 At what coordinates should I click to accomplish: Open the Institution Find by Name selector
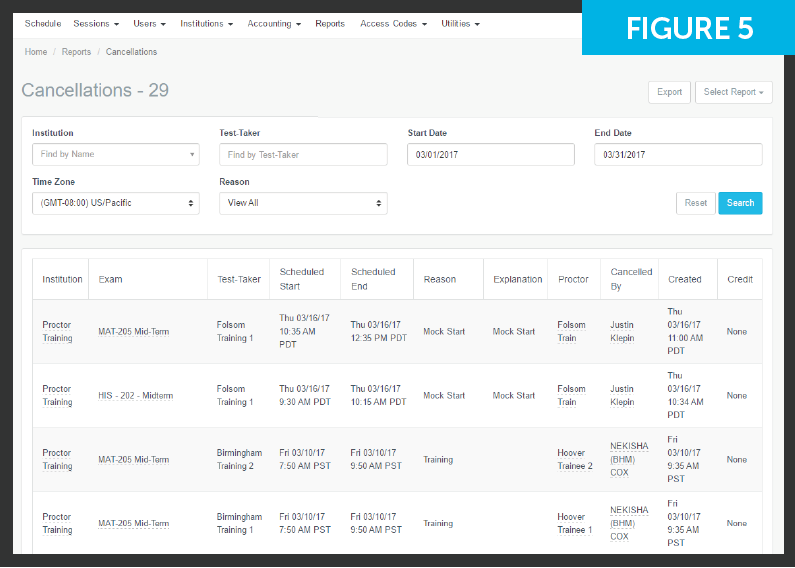[115, 155]
